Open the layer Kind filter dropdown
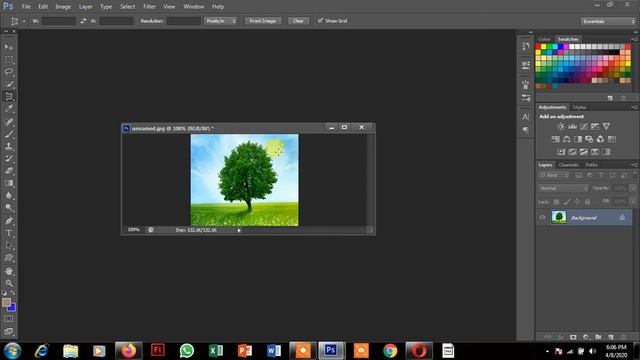Screen dimensions: 640x360 click(554, 176)
